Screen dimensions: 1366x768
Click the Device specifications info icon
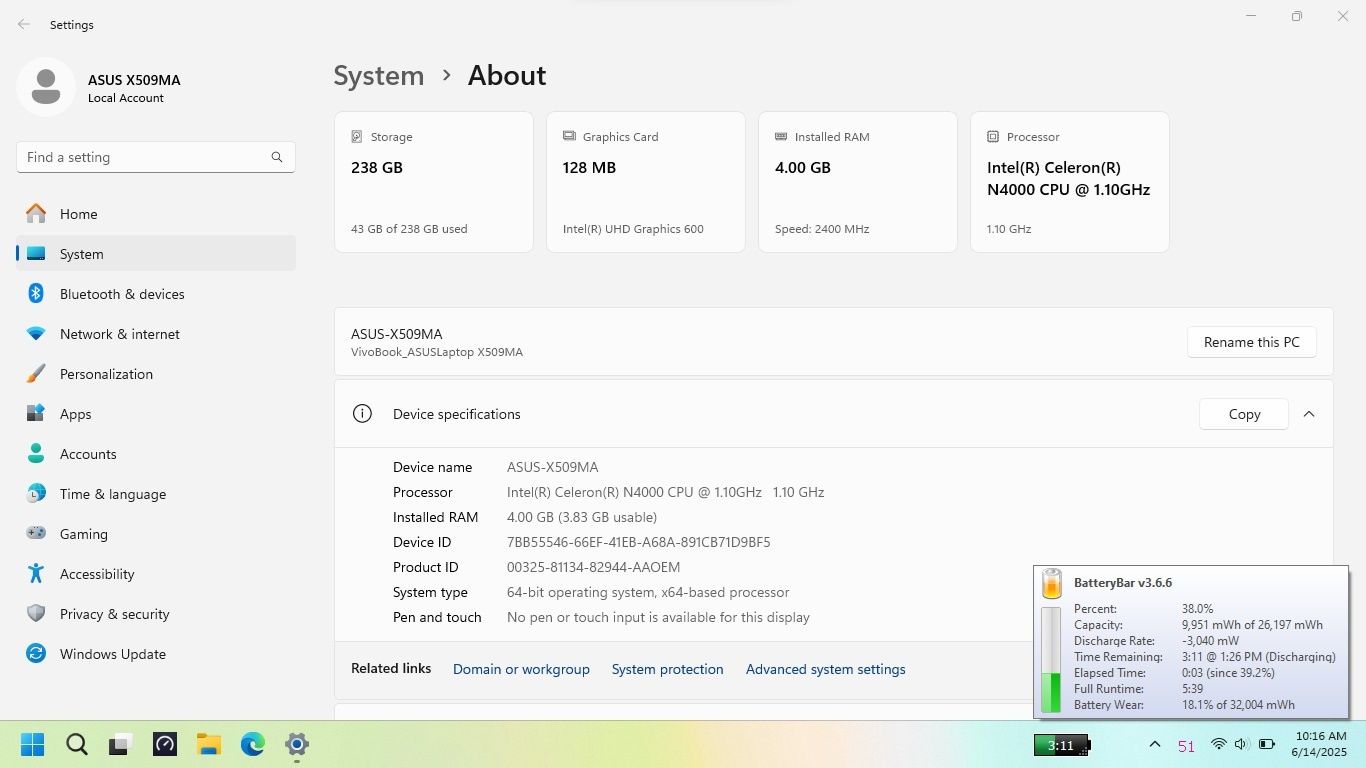362,414
